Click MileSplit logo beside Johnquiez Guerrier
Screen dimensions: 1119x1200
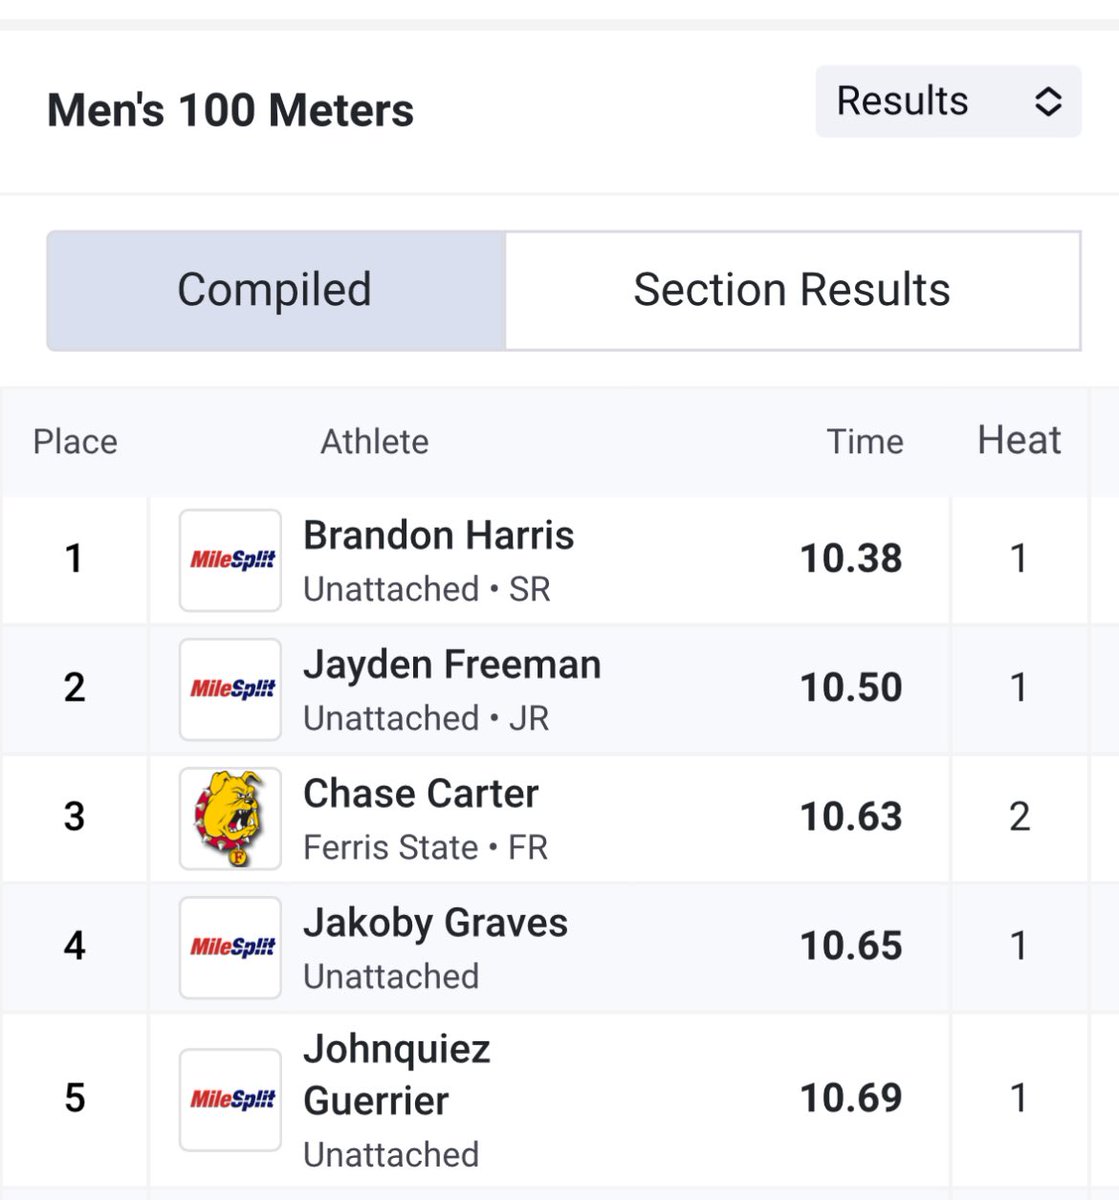[x=230, y=1099]
